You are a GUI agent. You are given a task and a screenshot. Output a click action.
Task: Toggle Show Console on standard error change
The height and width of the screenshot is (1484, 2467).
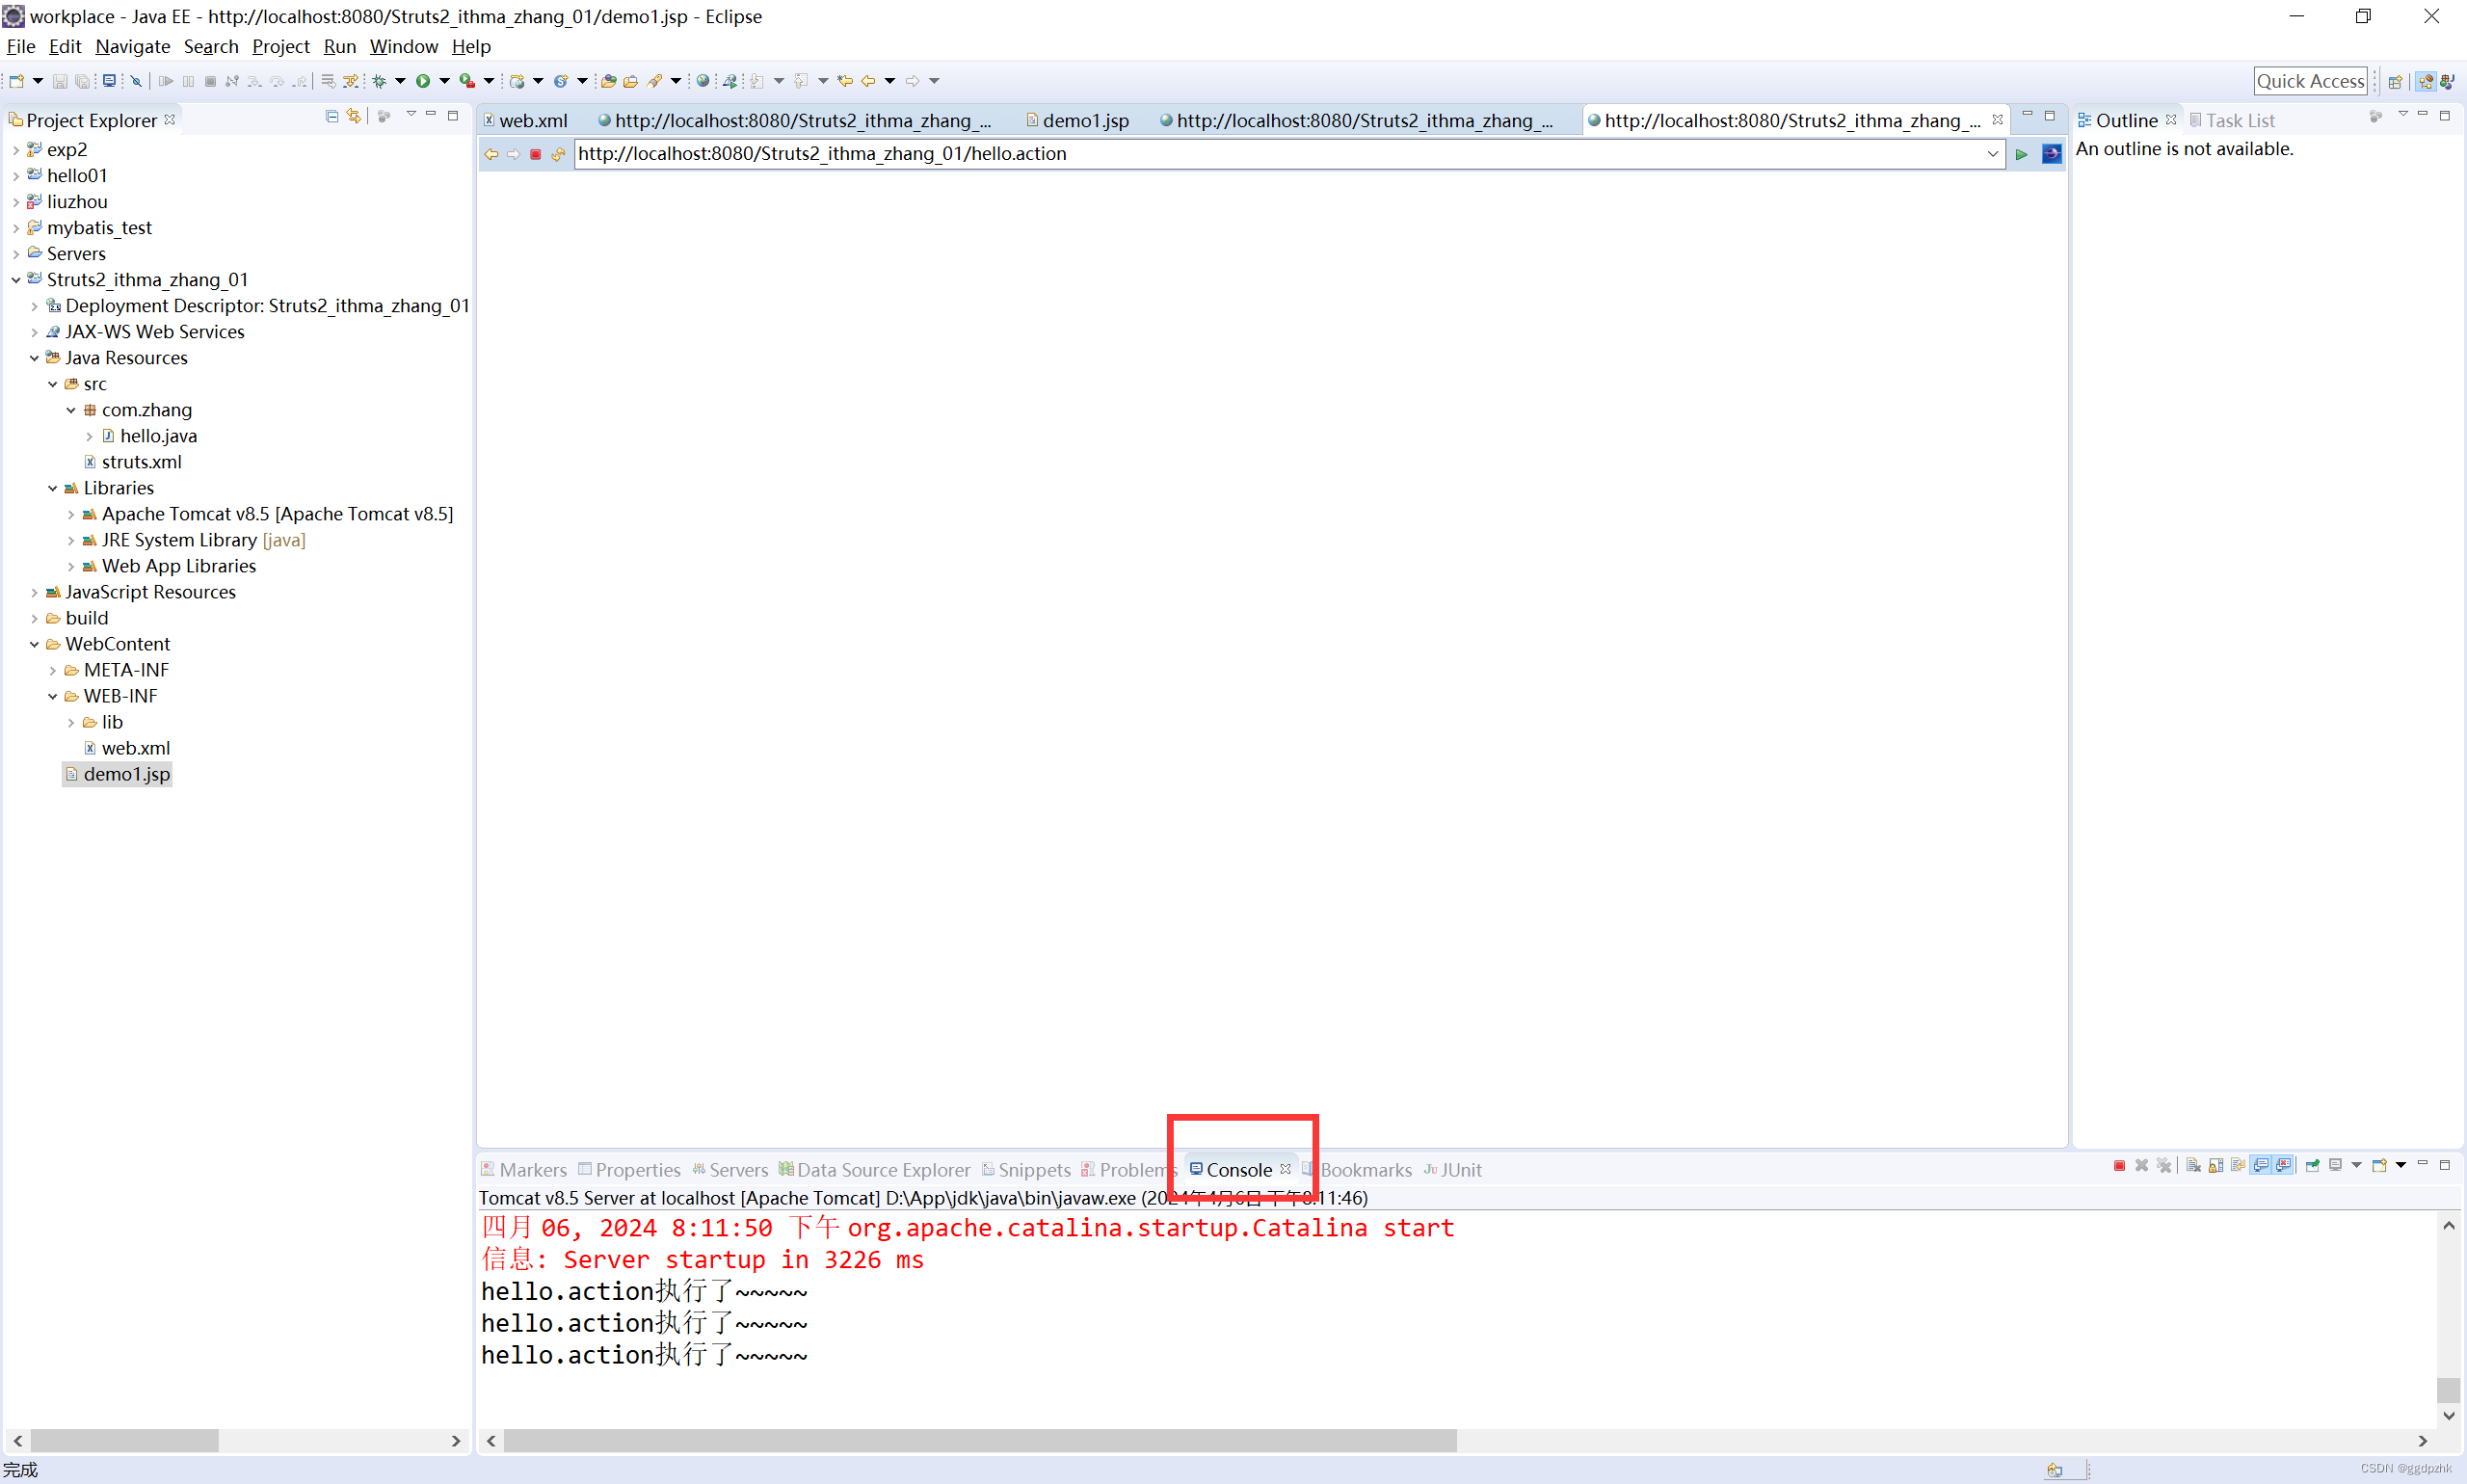(x=2283, y=1165)
